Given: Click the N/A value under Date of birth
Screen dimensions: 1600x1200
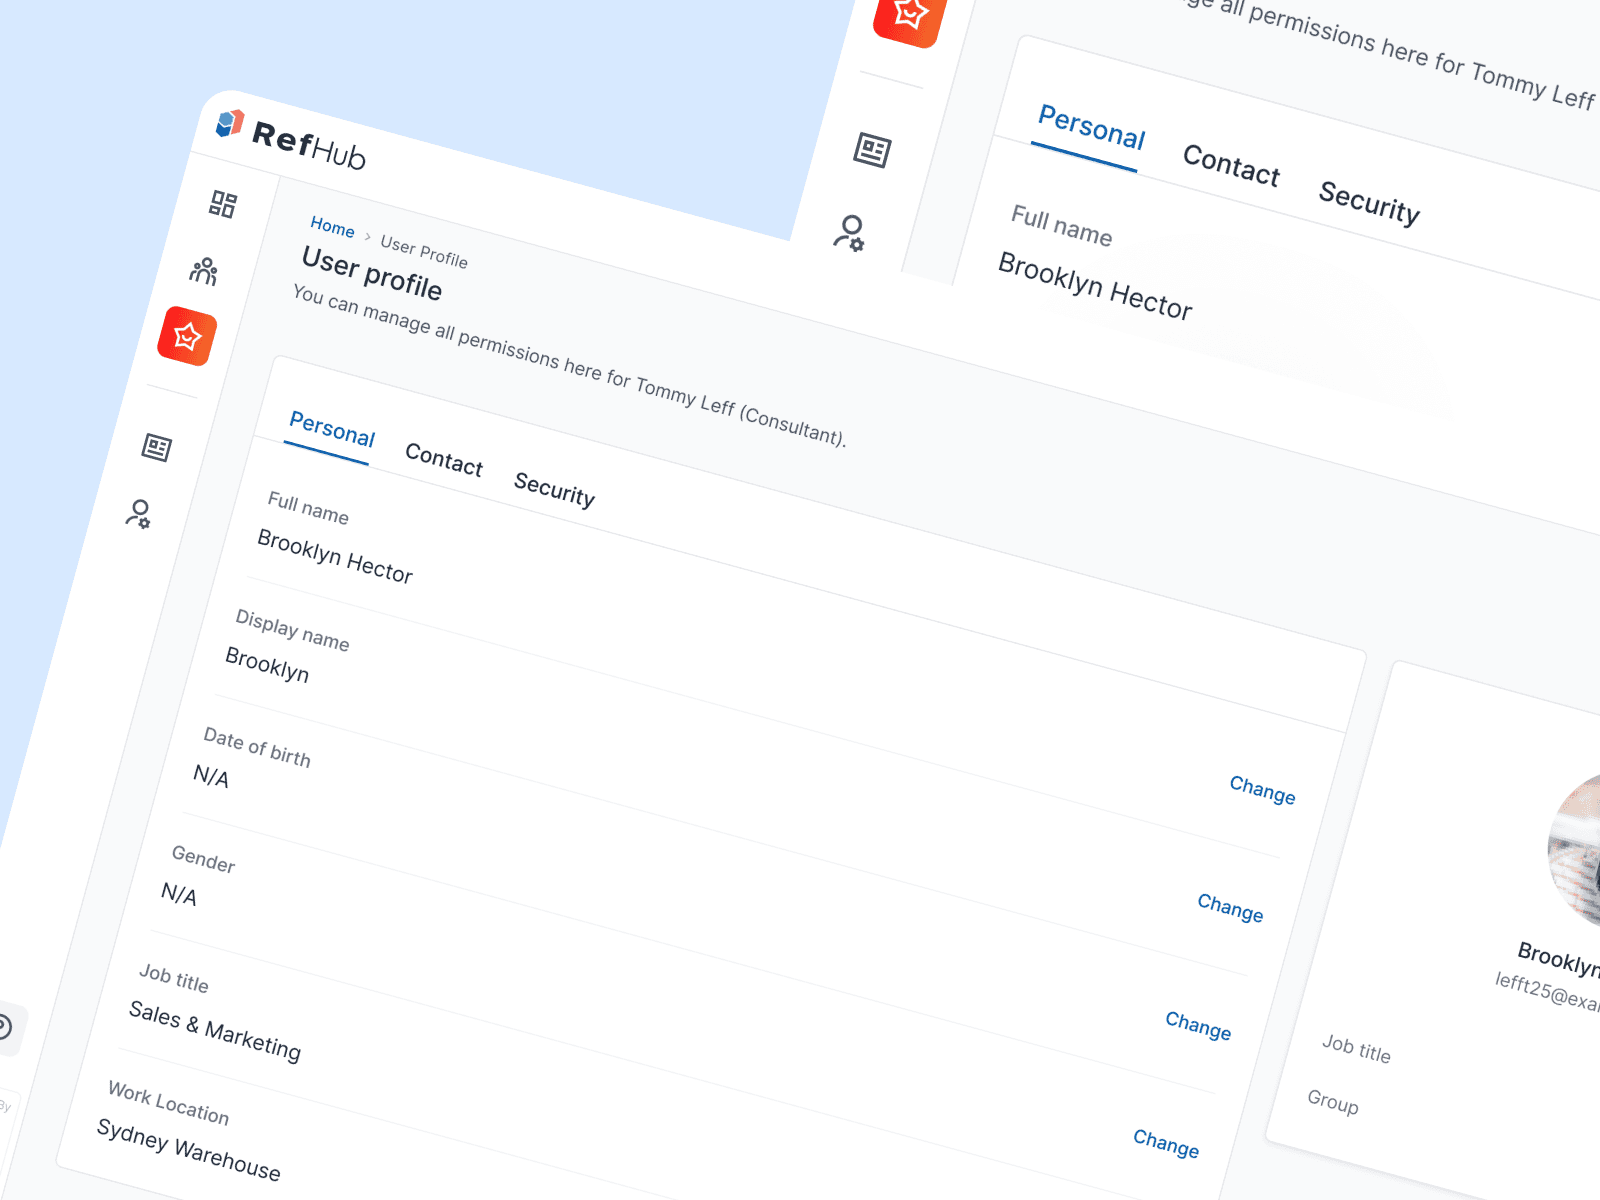Looking at the screenshot, I should [x=211, y=776].
